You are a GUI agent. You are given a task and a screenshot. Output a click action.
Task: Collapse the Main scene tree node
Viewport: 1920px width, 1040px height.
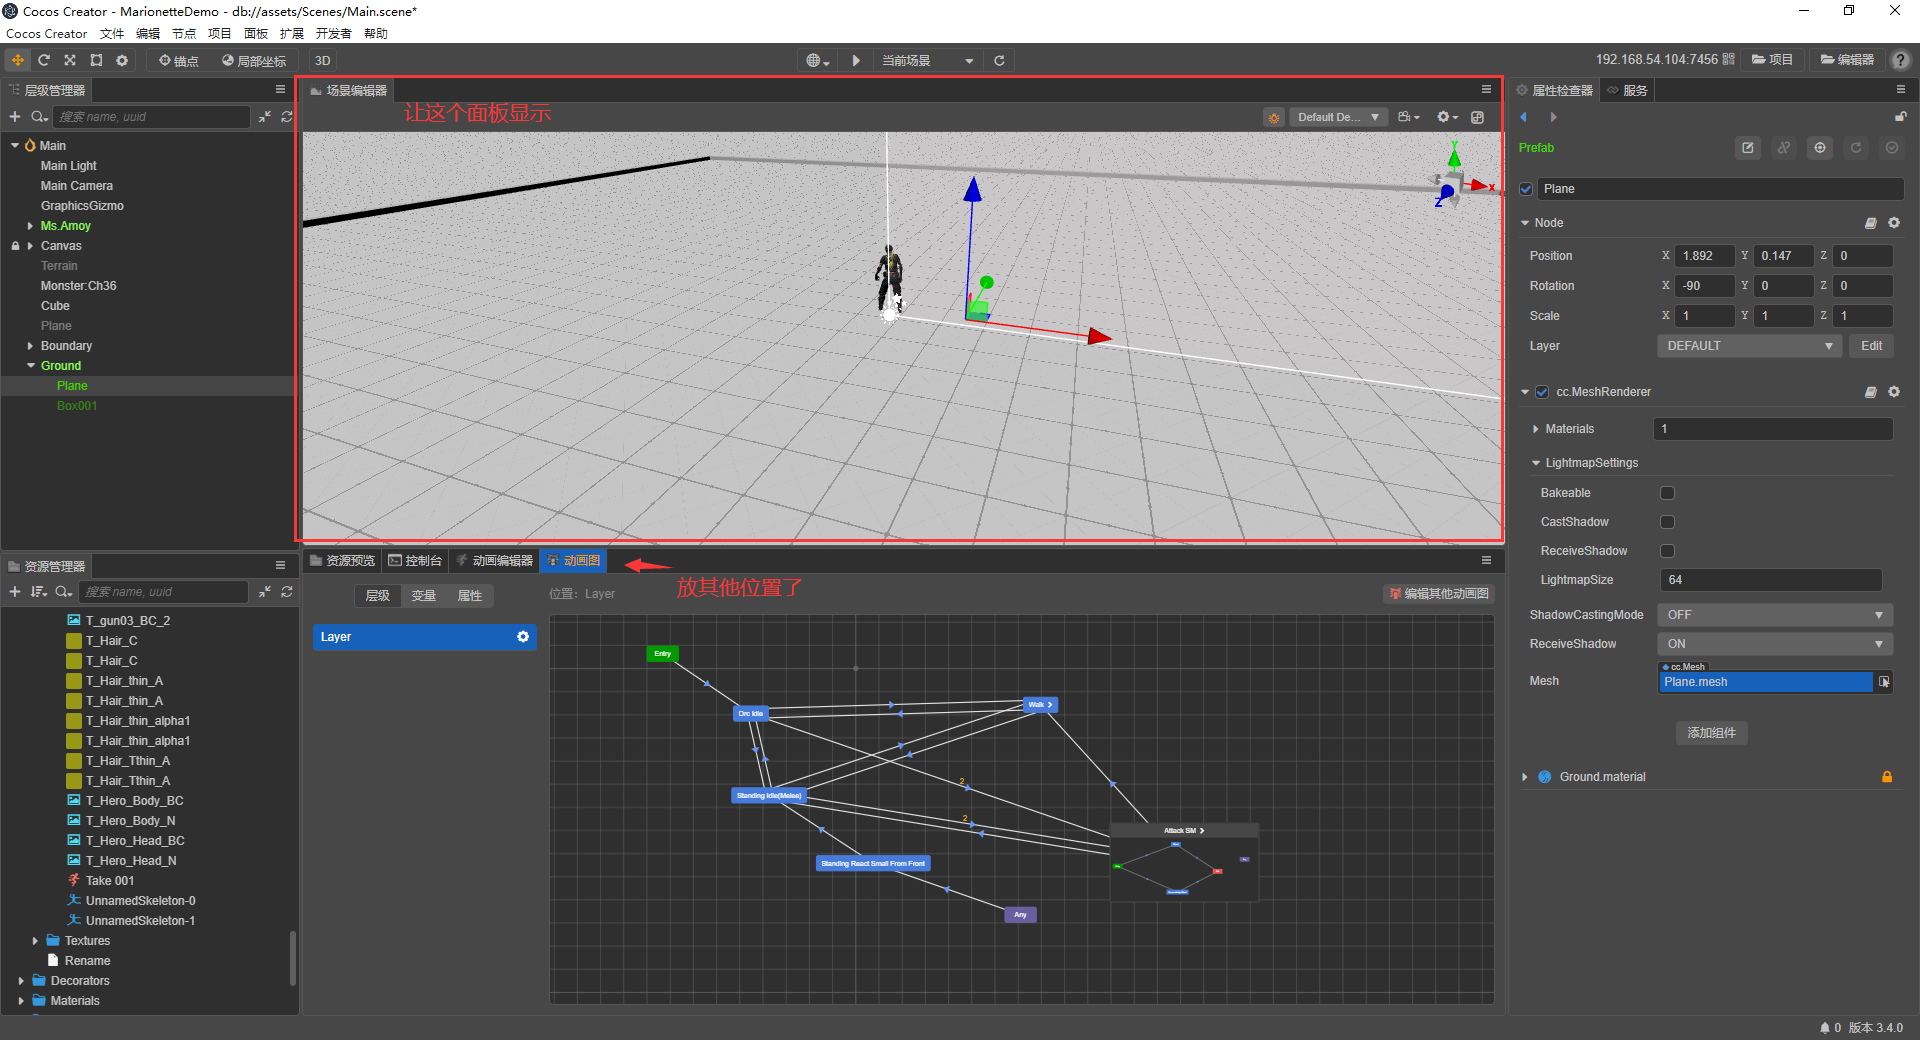[x=15, y=146]
